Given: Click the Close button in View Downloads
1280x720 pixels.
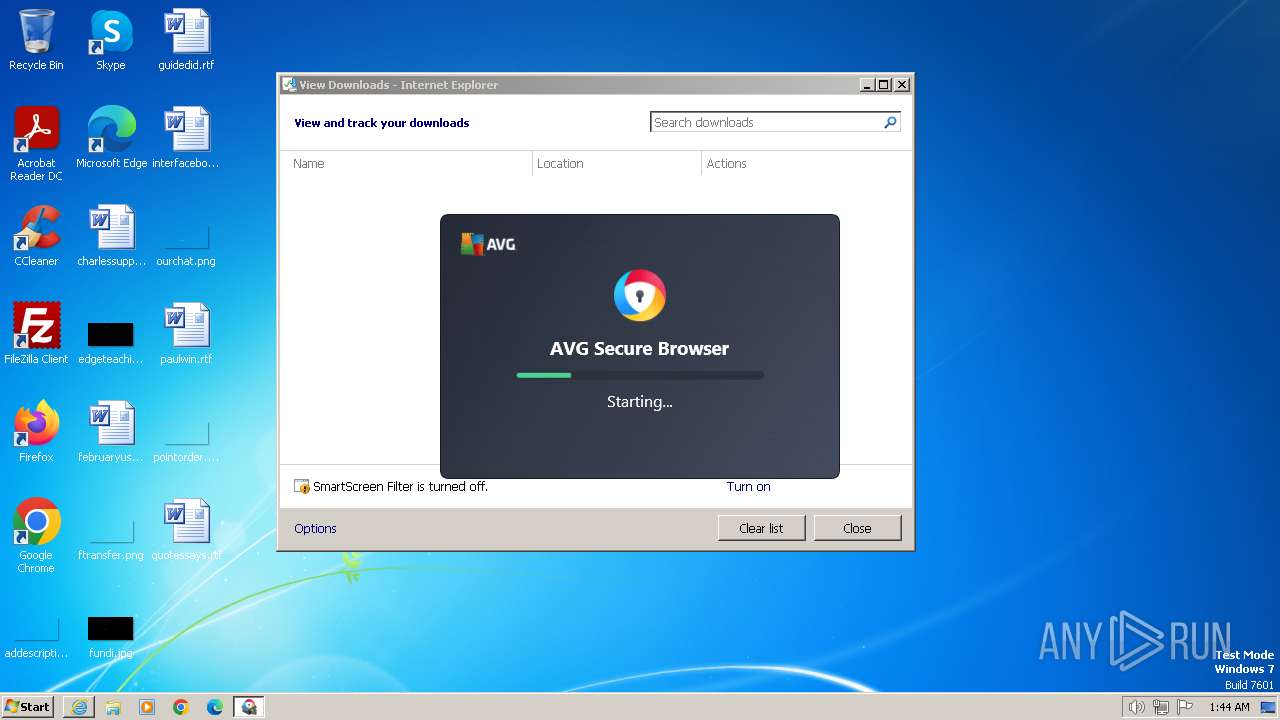Looking at the screenshot, I should point(857,528).
